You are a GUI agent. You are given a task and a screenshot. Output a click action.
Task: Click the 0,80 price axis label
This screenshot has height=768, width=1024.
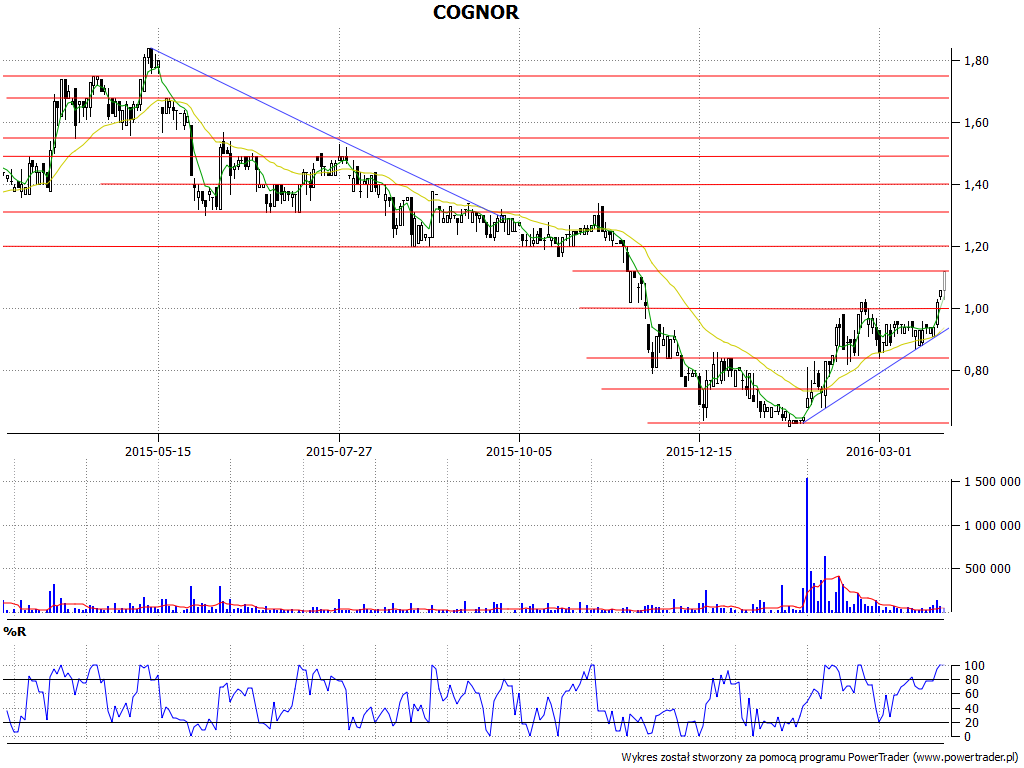976,371
